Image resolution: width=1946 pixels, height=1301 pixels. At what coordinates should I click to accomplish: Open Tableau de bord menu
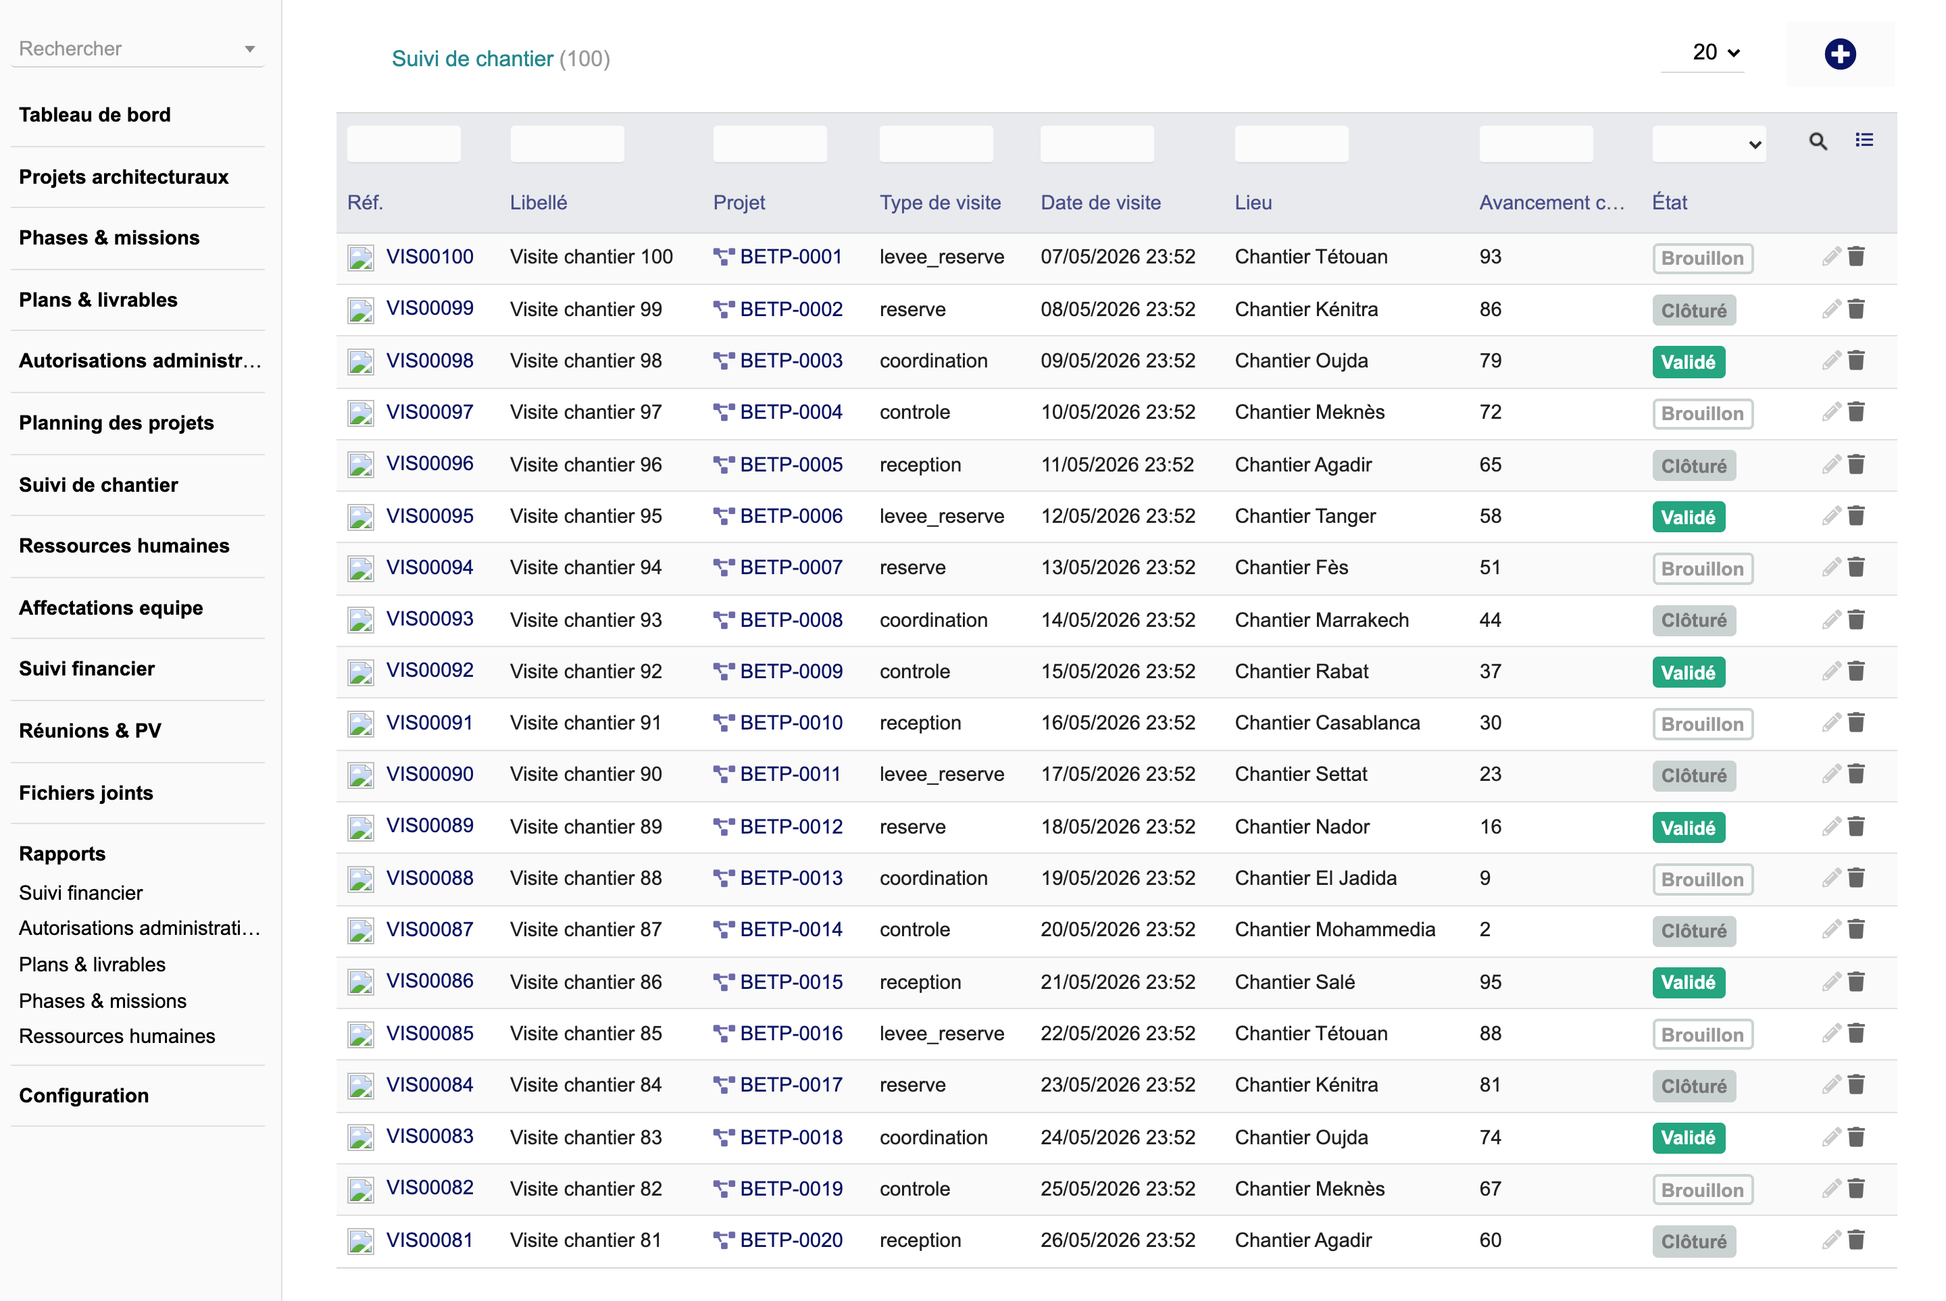tap(95, 115)
